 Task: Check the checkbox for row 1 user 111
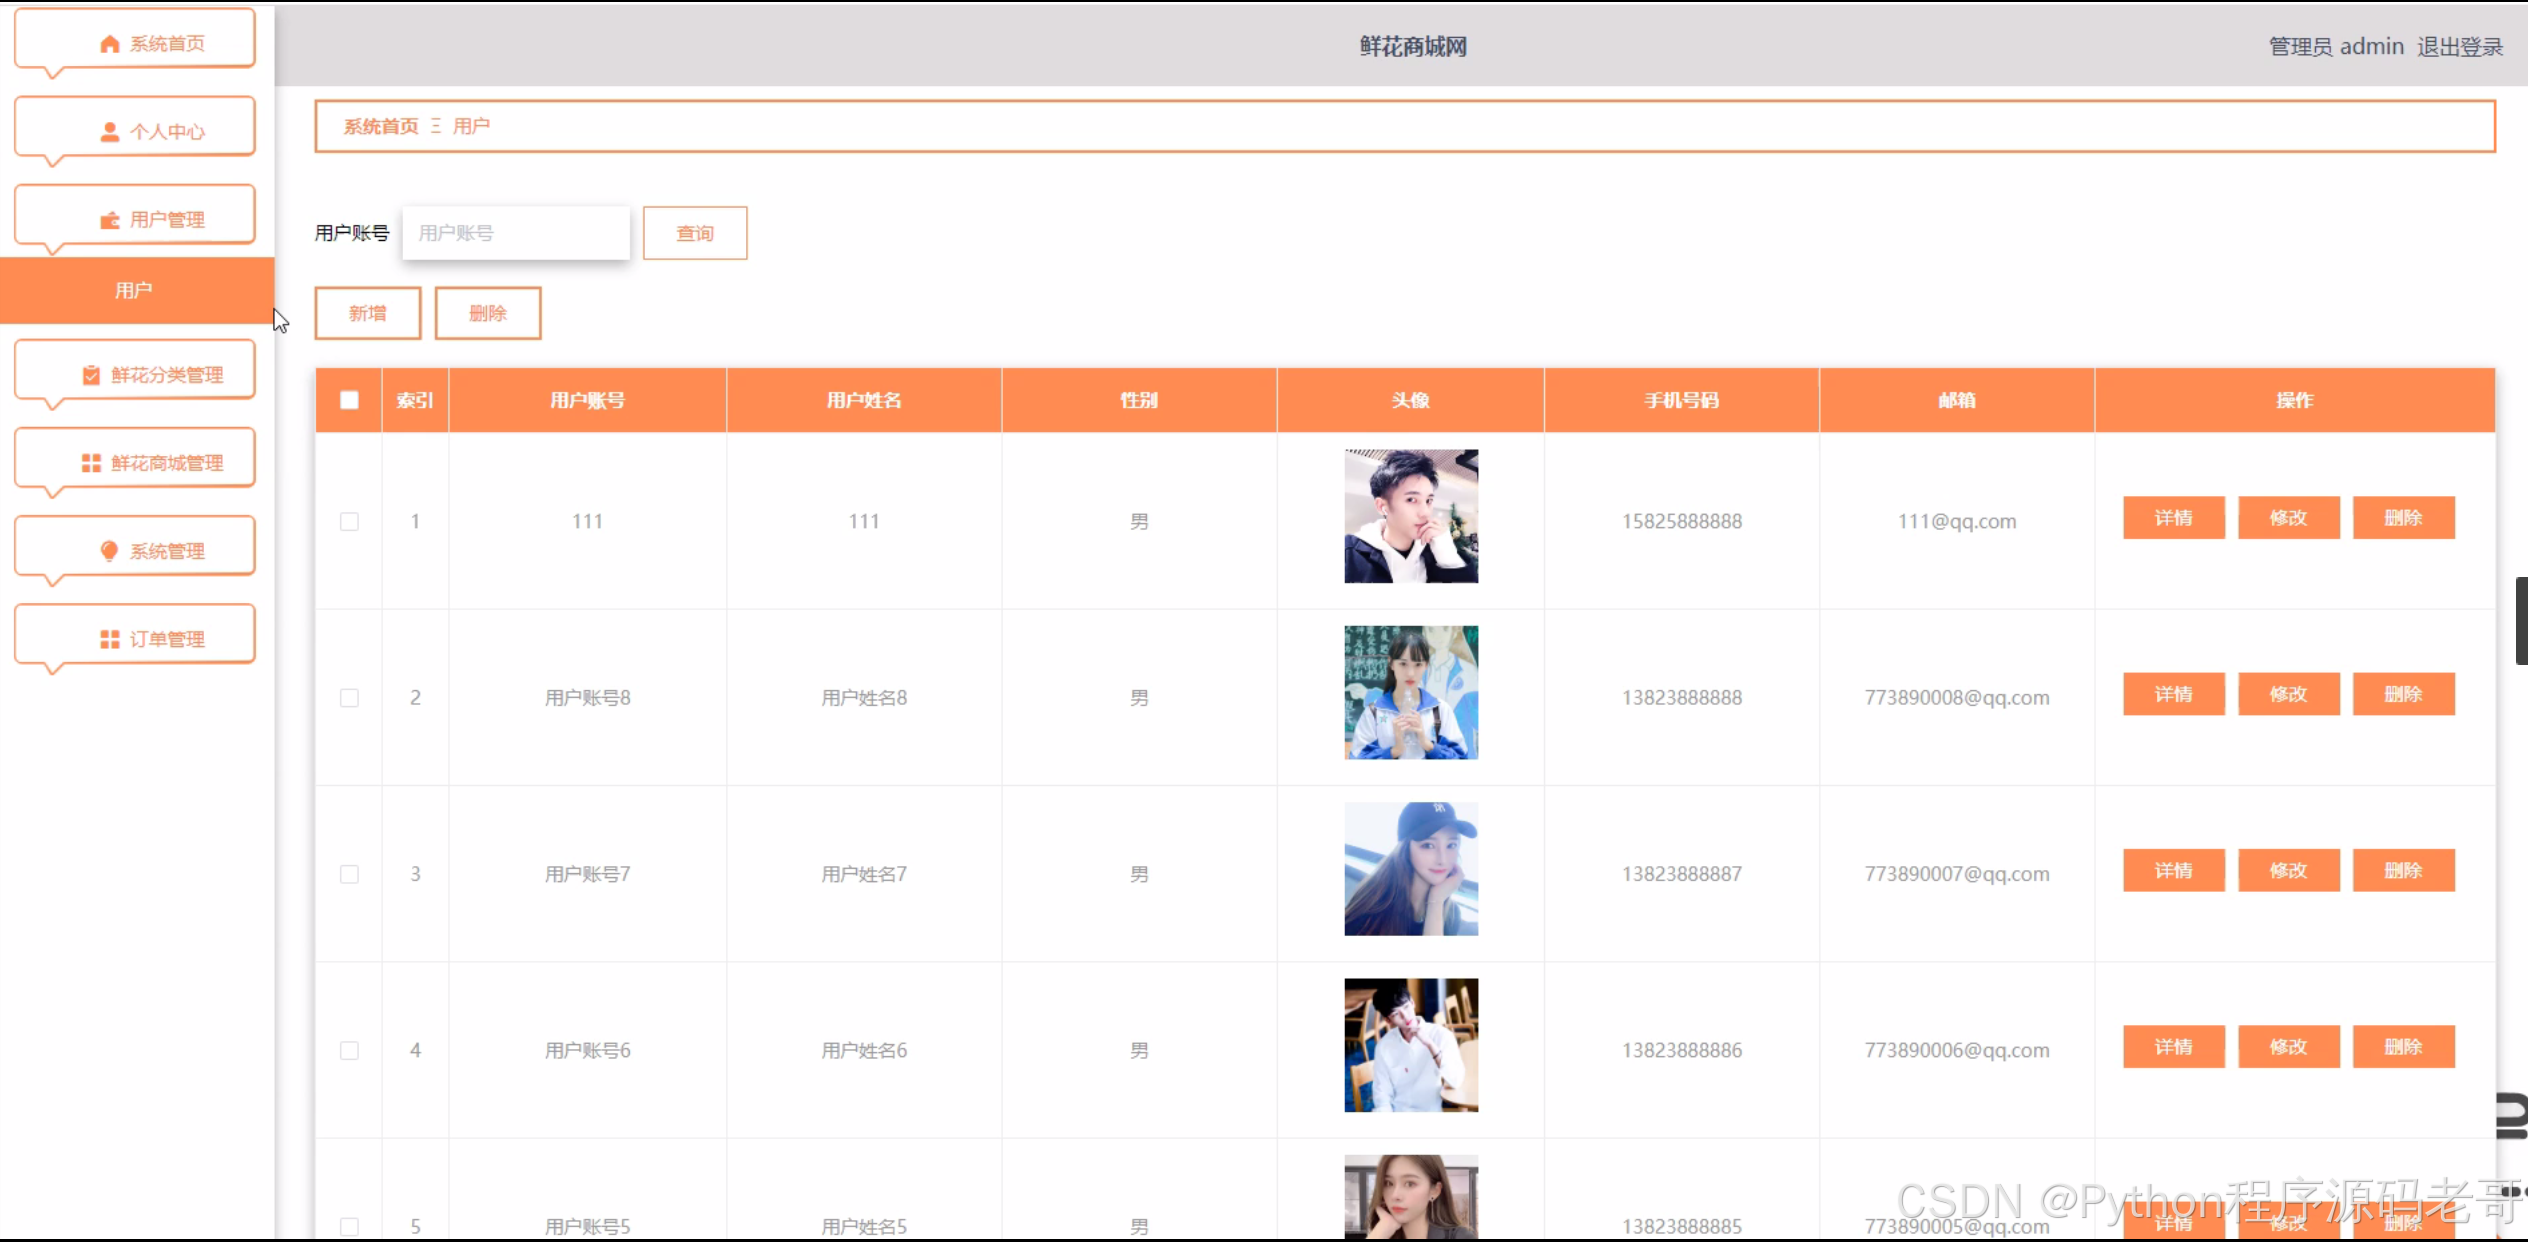(349, 521)
